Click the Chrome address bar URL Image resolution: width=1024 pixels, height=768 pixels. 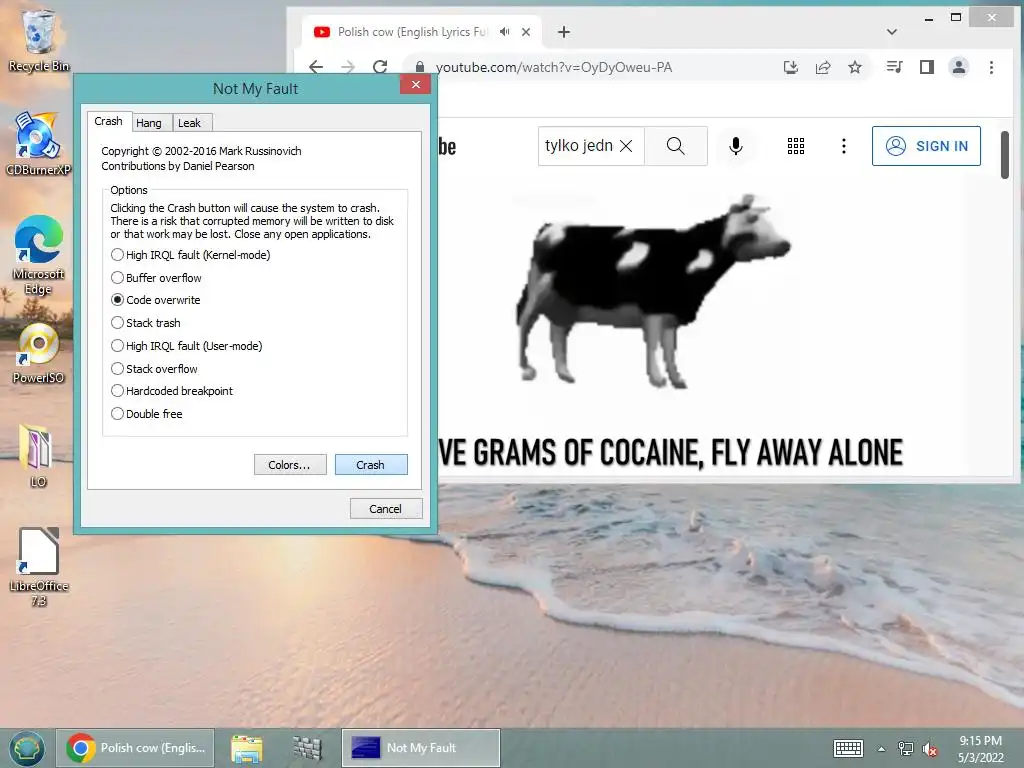point(554,67)
